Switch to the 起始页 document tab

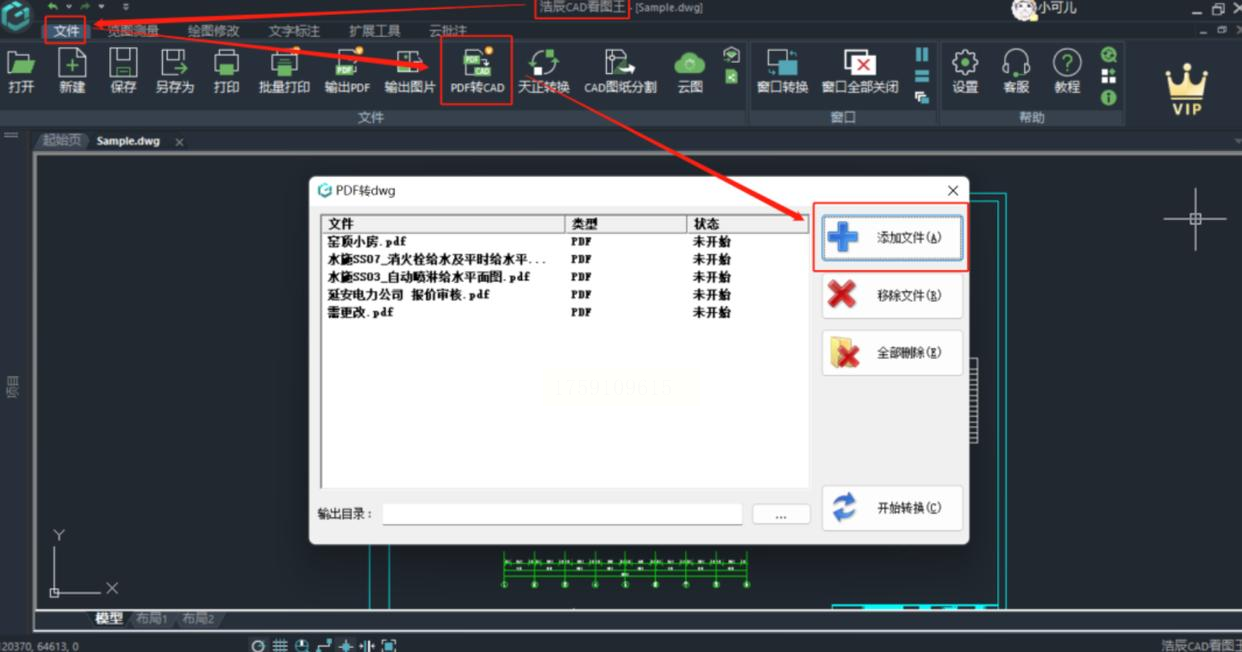(x=61, y=141)
